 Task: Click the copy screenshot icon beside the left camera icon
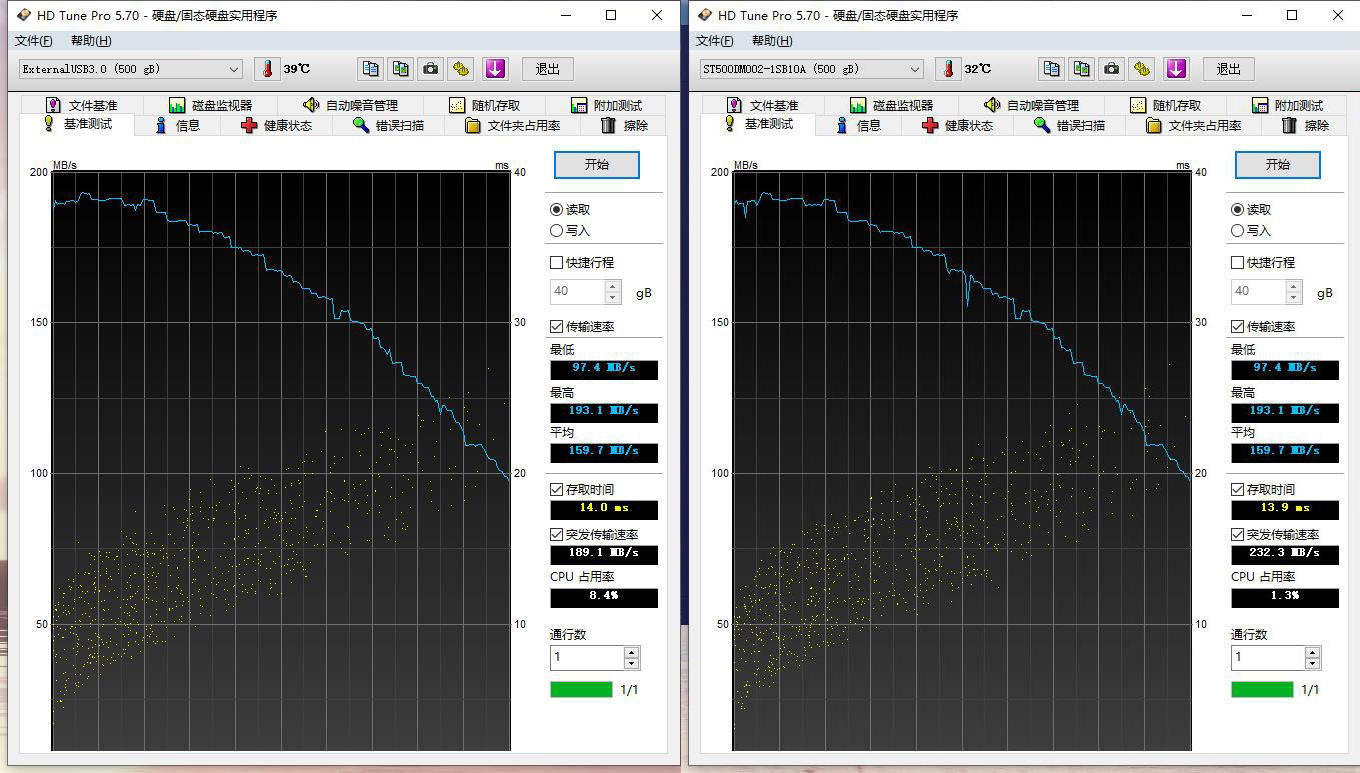click(x=401, y=69)
